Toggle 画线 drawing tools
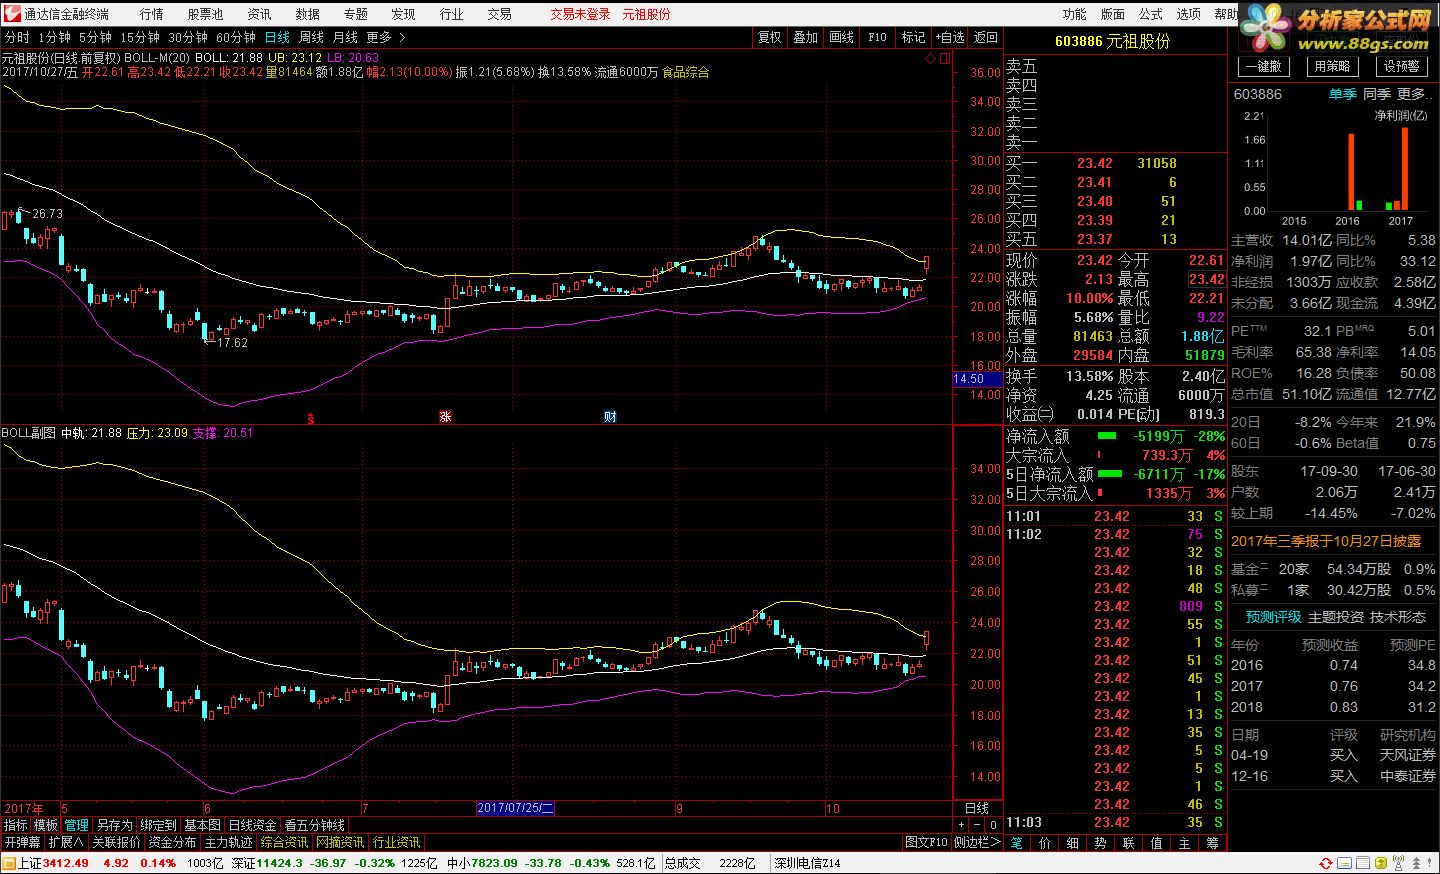1440x874 pixels. [x=842, y=37]
